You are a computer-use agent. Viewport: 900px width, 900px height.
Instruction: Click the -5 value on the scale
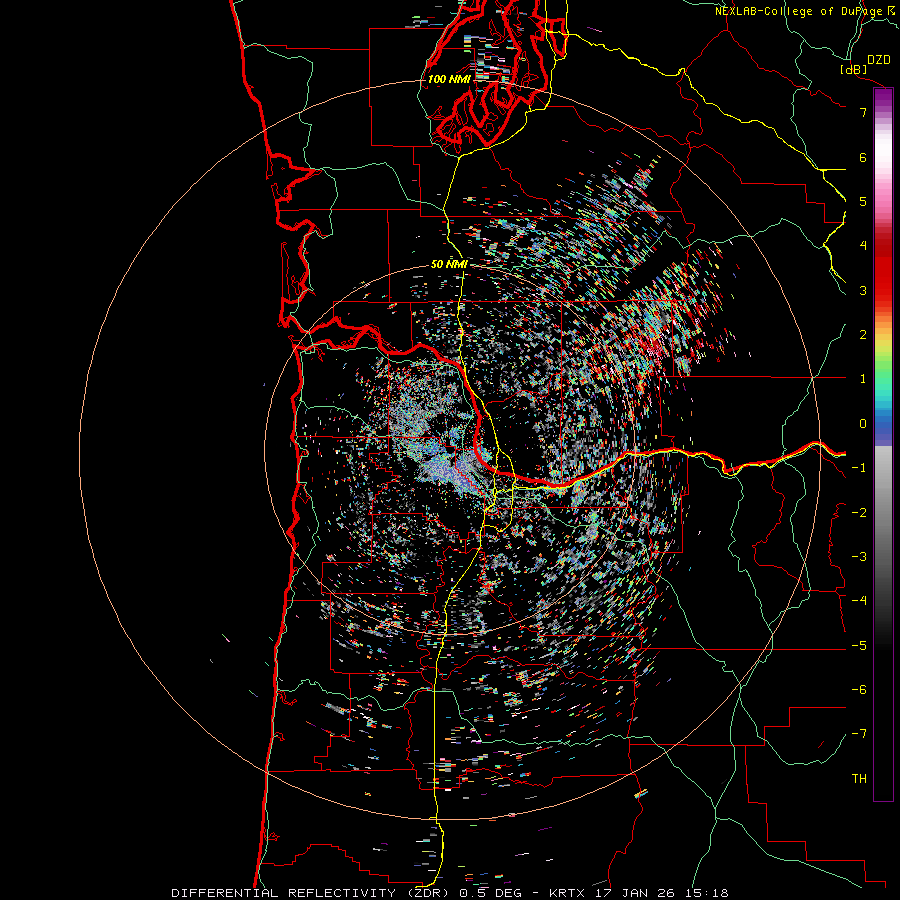(x=859, y=646)
